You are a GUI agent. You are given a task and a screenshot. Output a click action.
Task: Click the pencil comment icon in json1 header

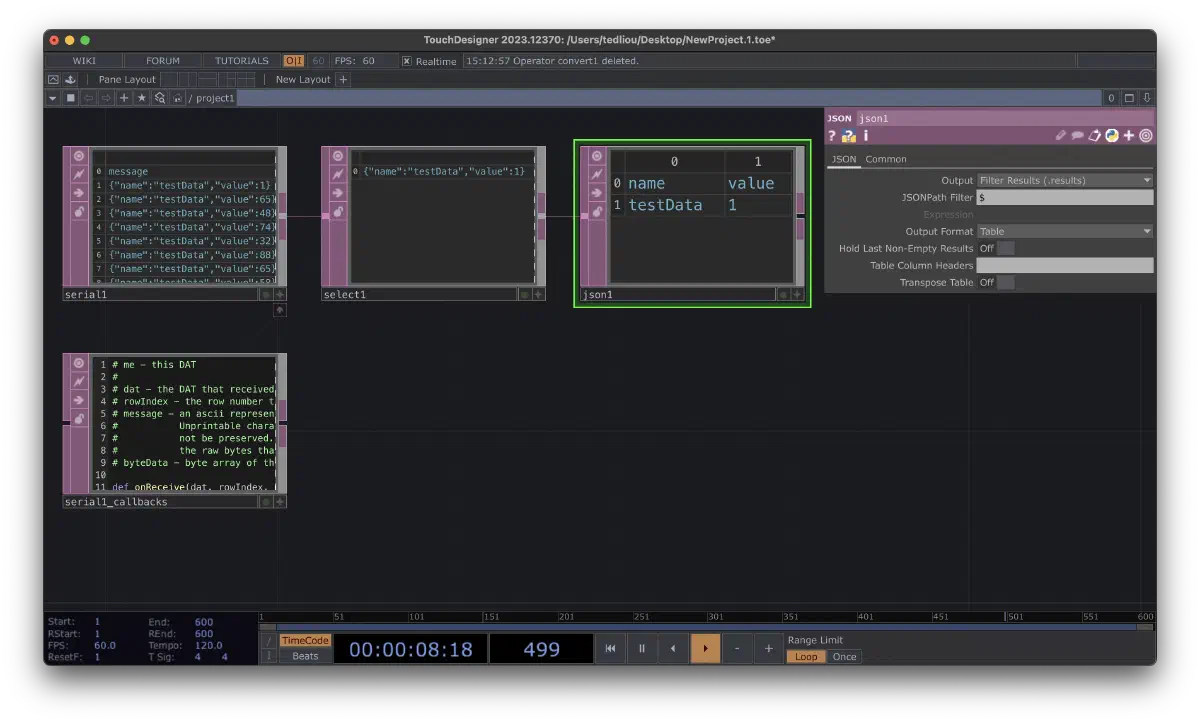coord(1061,136)
